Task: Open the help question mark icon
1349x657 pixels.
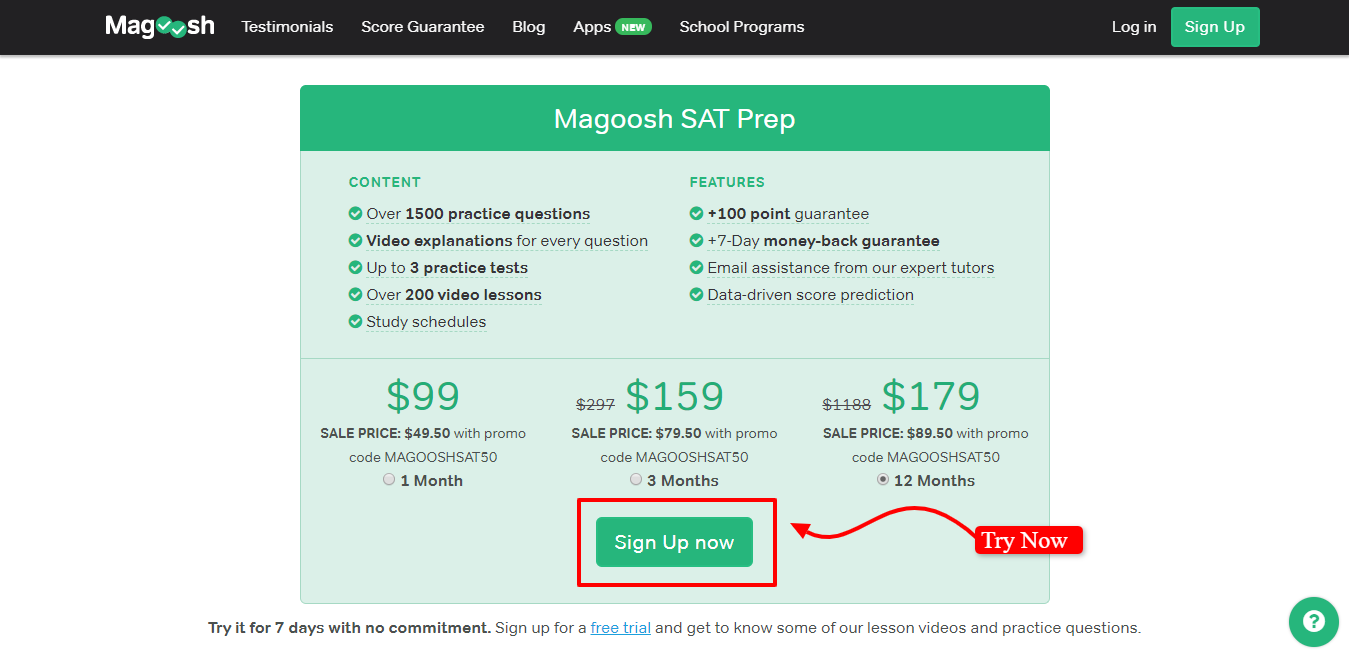Action: (1313, 622)
